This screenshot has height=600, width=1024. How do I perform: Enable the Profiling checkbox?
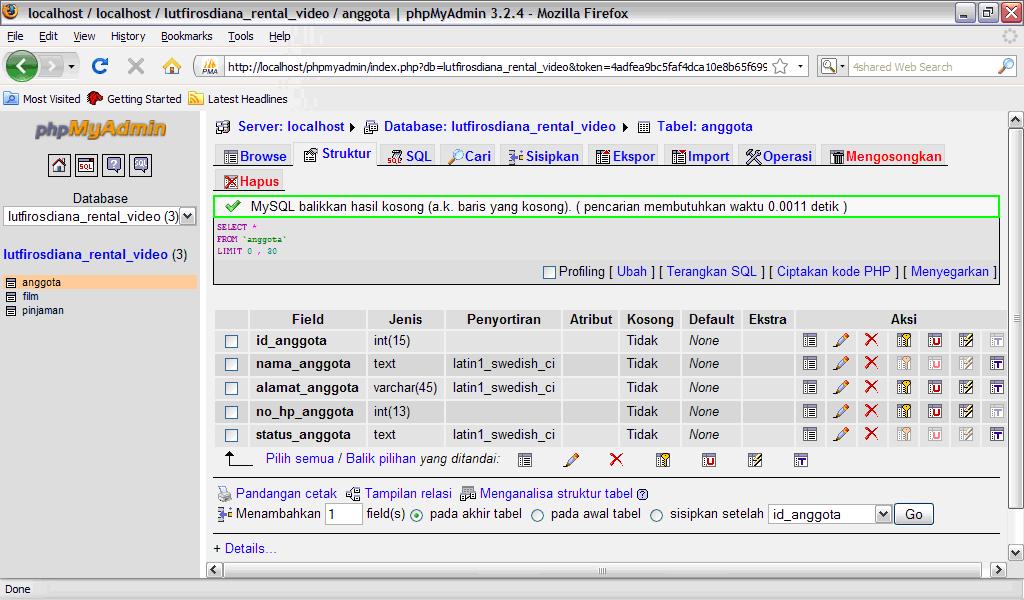pyautogui.click(x=549, y=272)
